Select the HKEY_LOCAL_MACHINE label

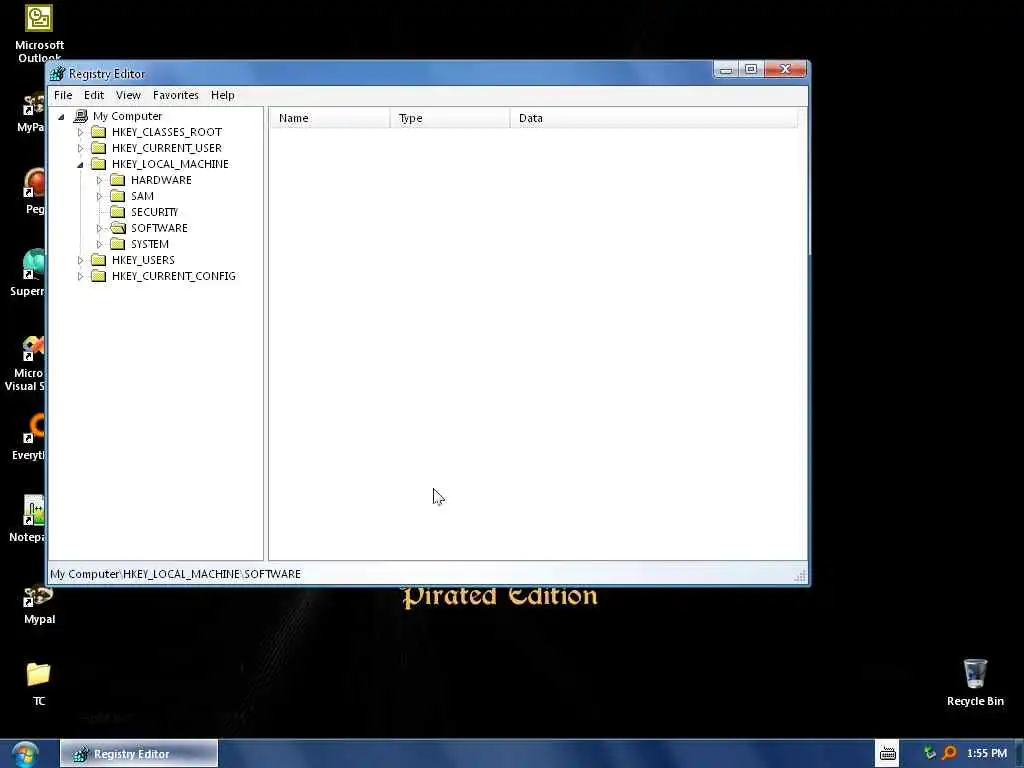click(x=170, y=164)
